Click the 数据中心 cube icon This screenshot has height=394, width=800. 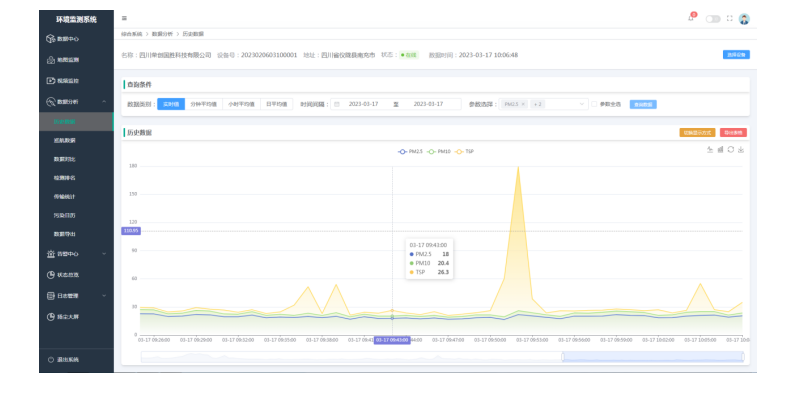click(x=51, y=39)
